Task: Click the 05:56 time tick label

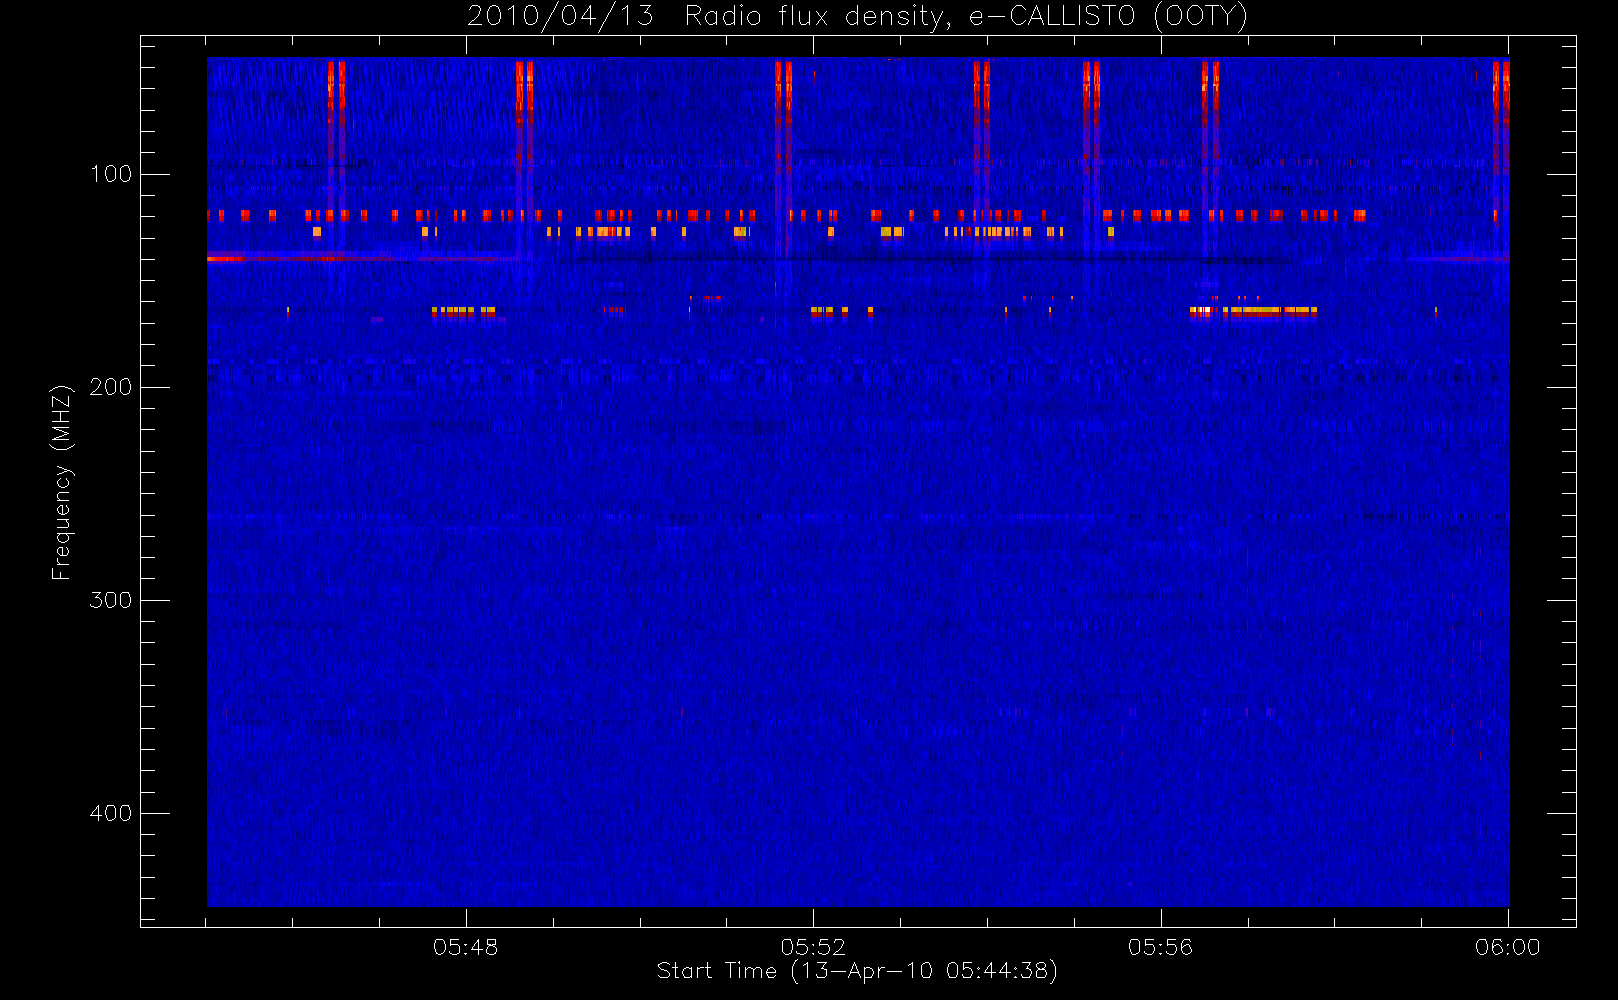Action: [x=1161, y=947]
